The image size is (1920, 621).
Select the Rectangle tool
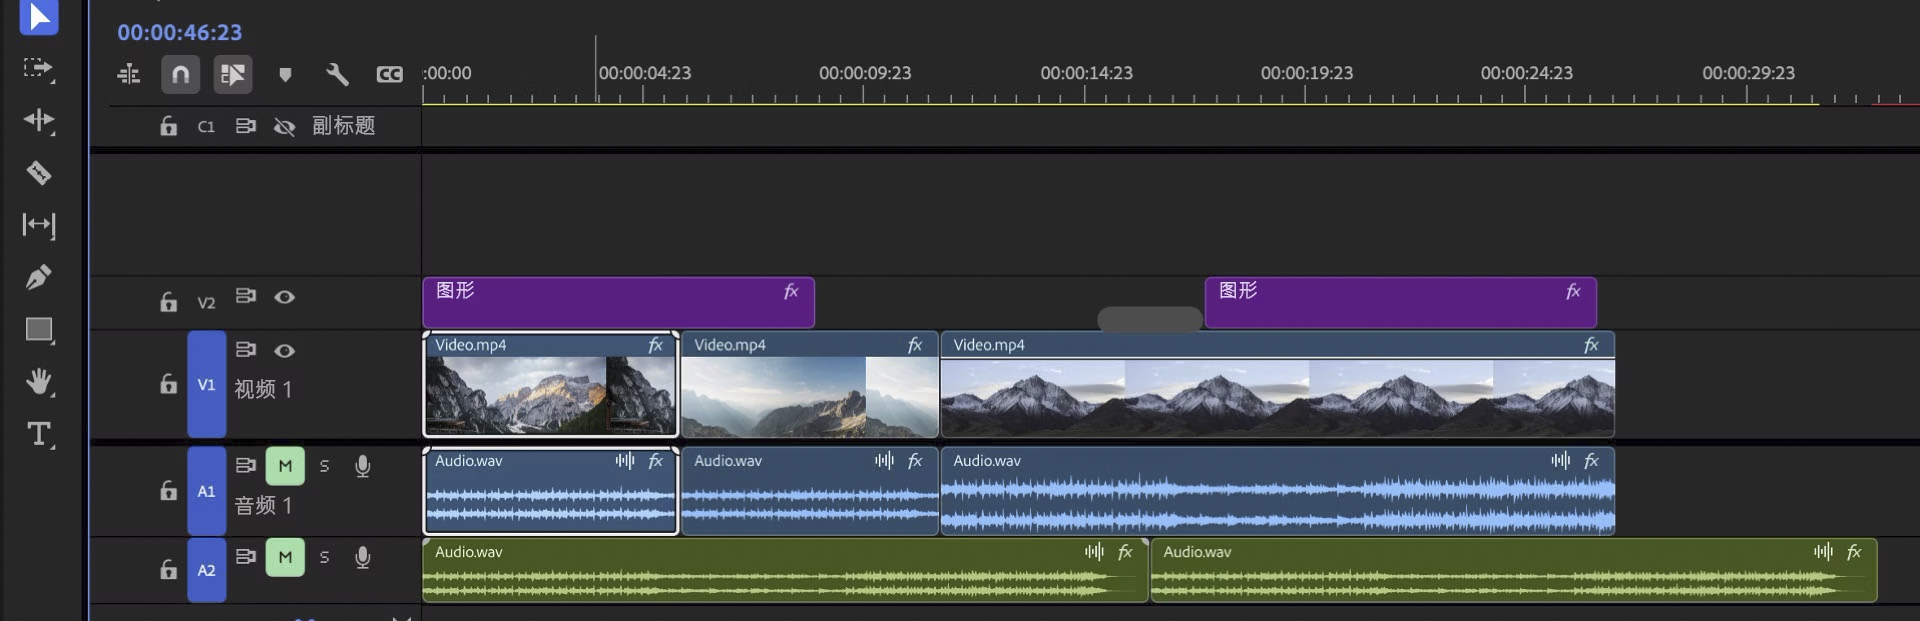click(38, 330)
